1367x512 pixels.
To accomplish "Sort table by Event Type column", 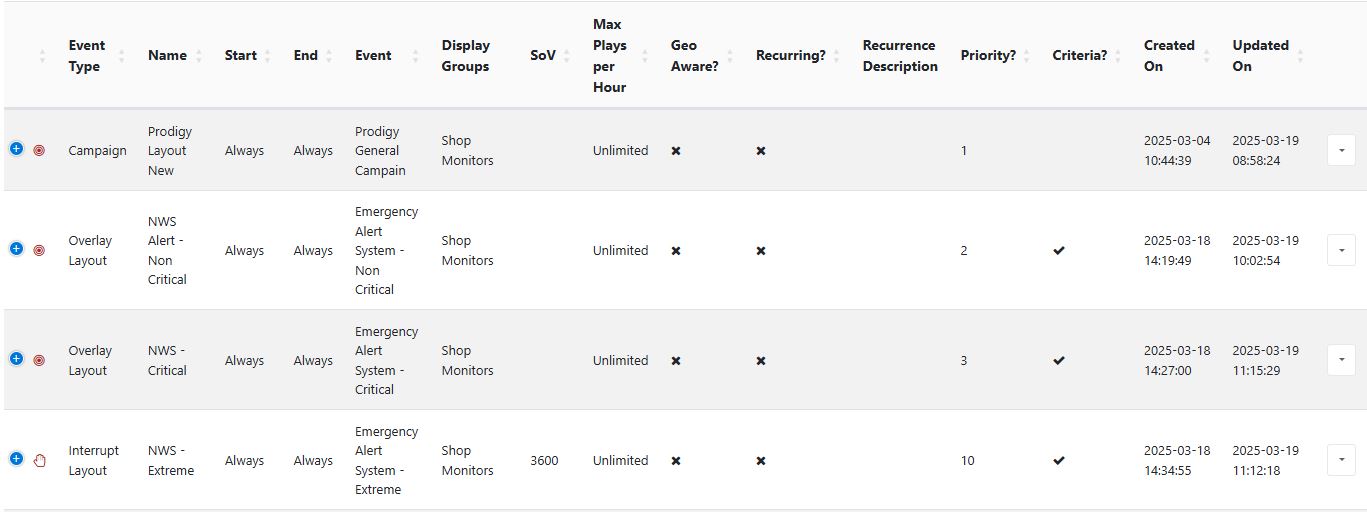I will [96, 56].
